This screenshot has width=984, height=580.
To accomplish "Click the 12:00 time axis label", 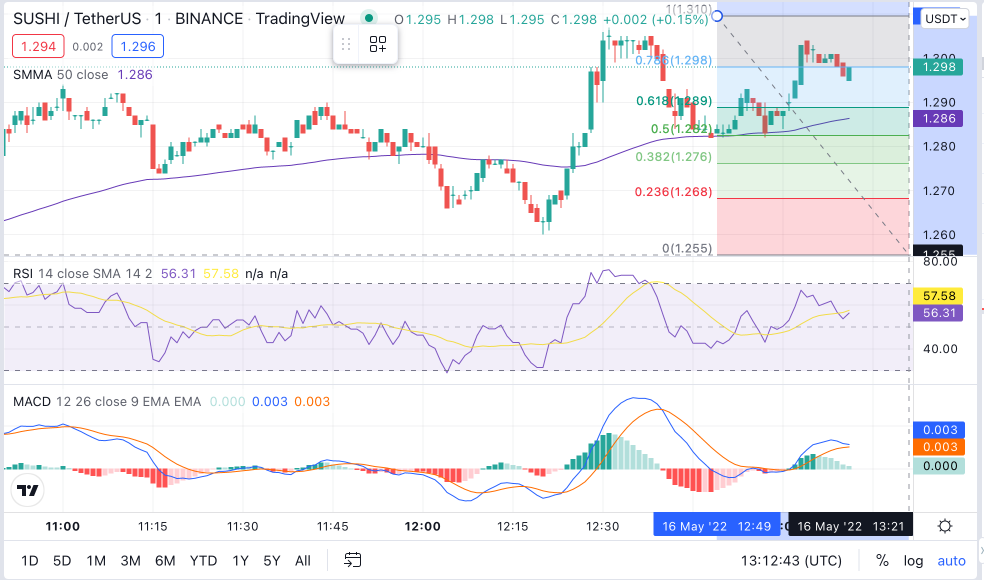I will tap(422, 526).
